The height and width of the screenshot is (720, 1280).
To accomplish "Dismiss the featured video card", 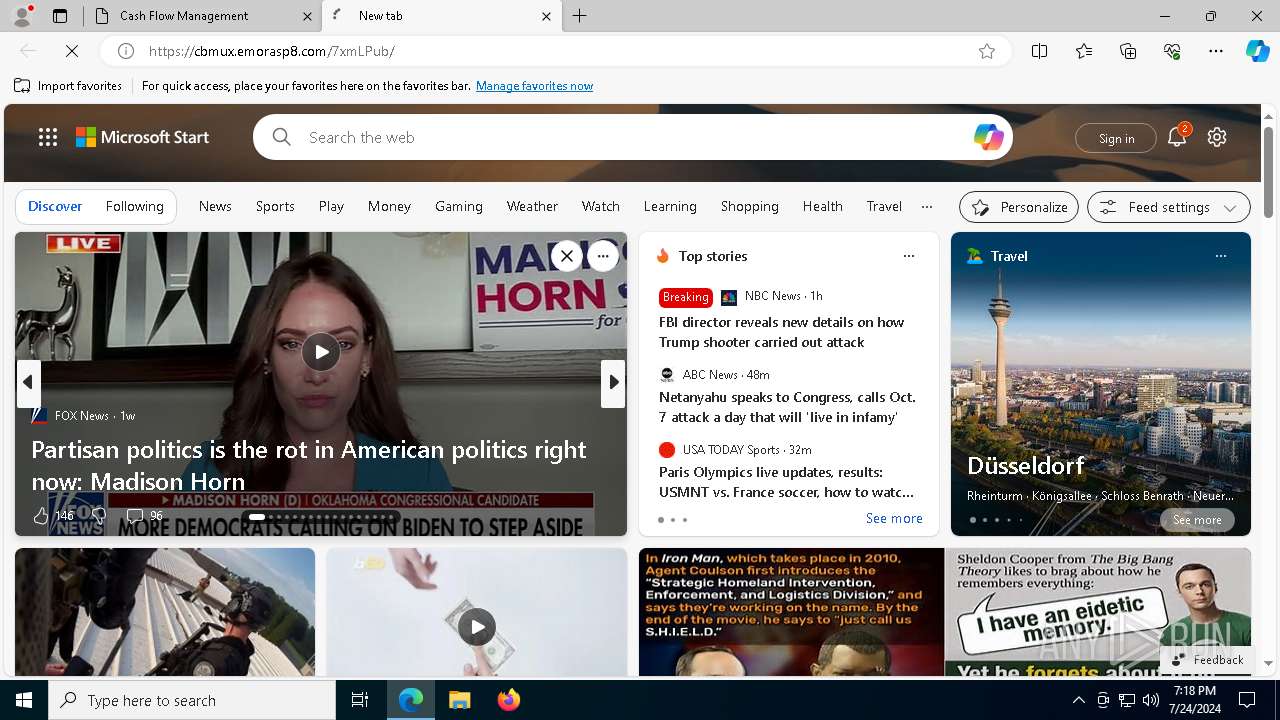I will 566,256.
